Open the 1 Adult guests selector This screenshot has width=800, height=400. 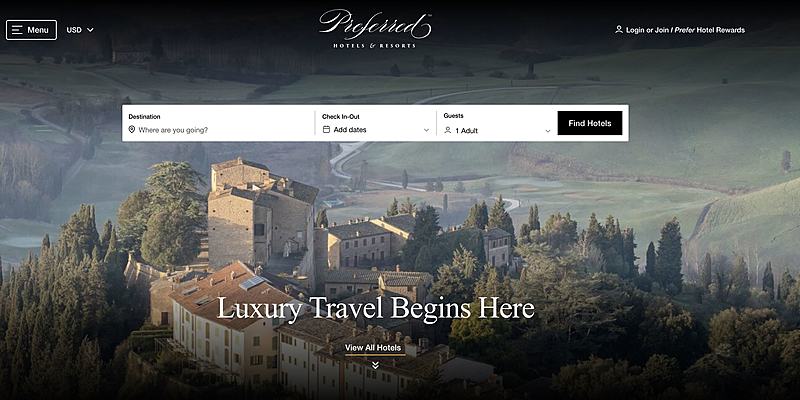coord(497,131)
